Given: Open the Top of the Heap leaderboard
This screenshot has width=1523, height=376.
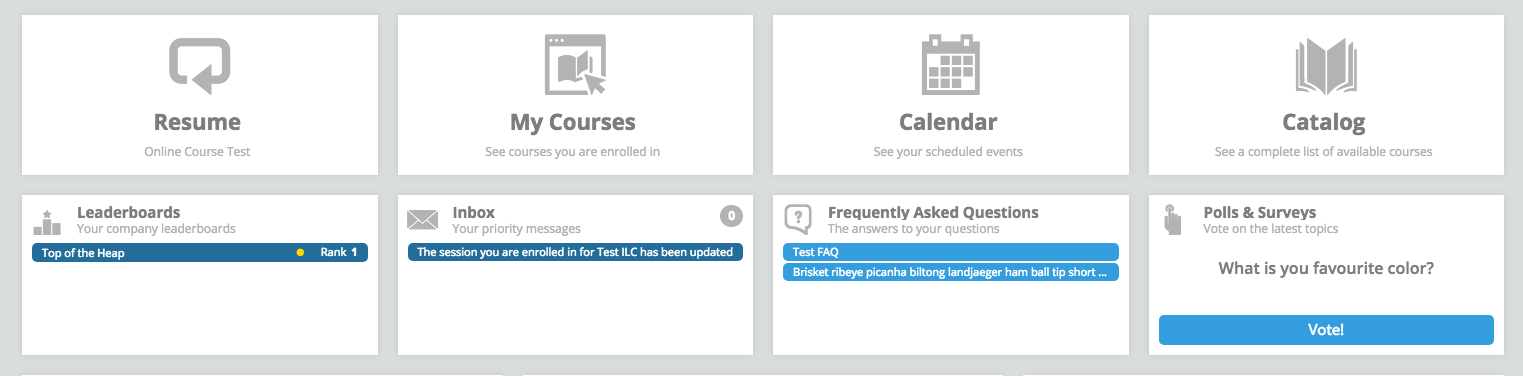Looking at the screenshot, I should 200,253.
